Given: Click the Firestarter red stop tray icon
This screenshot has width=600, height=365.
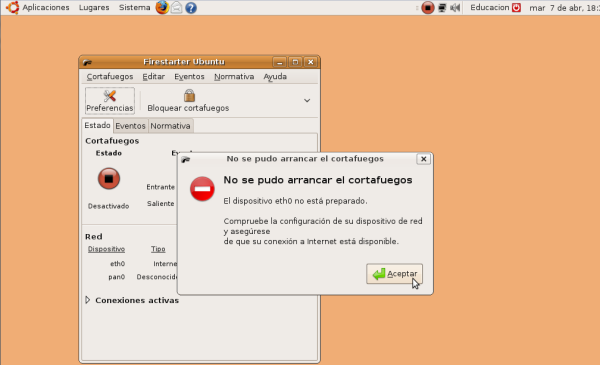Looking at the screenshot, I should coord(428,7).
